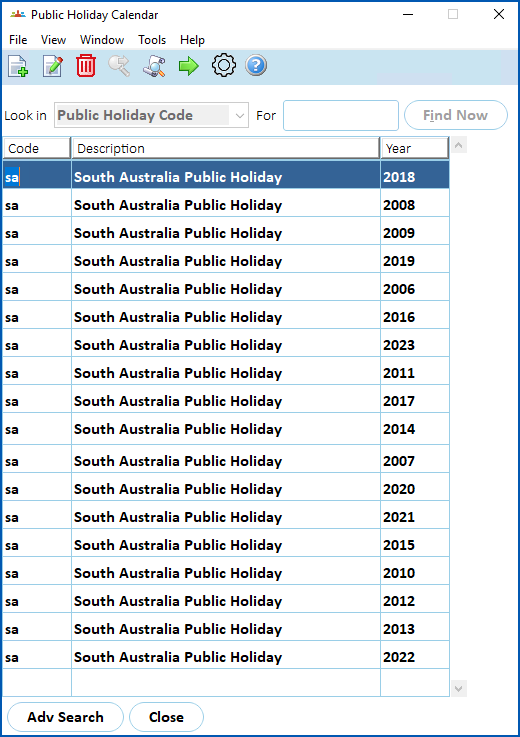Click the Edit record pencil icon
Image resolution: width=520 pixels, height=737 pixels.
(x=53, y=66)
